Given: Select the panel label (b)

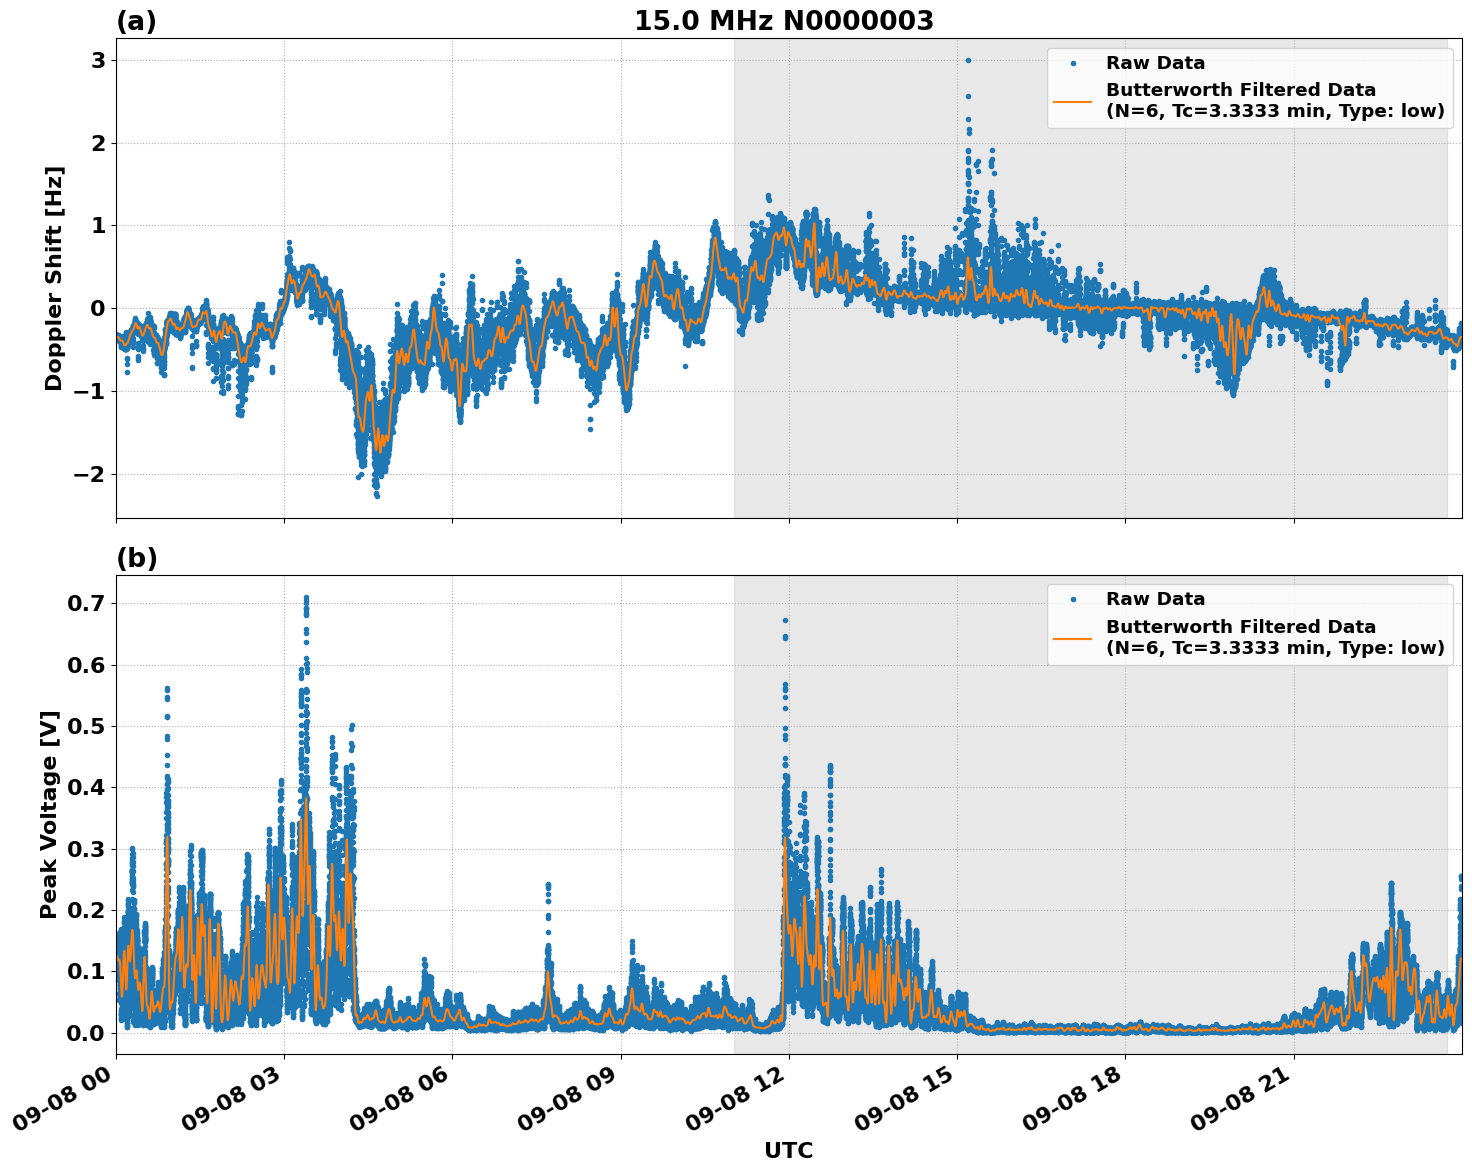Looking at the screenshot, I should tap(137, 556).
